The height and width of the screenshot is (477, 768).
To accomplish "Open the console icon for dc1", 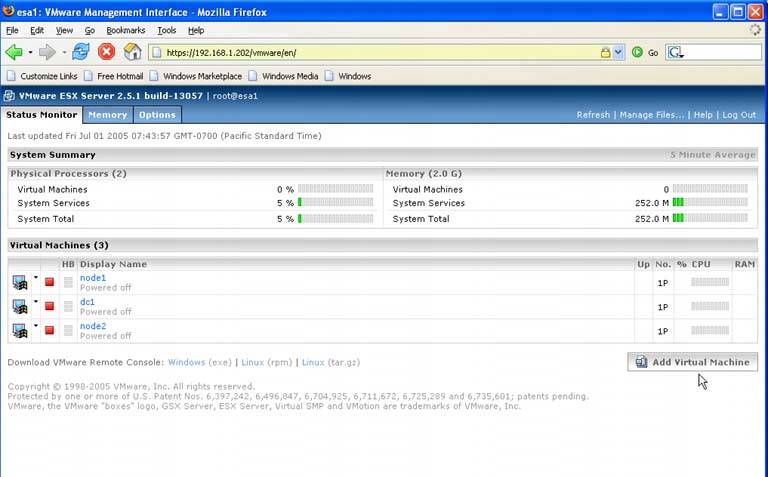I will 19,306.
